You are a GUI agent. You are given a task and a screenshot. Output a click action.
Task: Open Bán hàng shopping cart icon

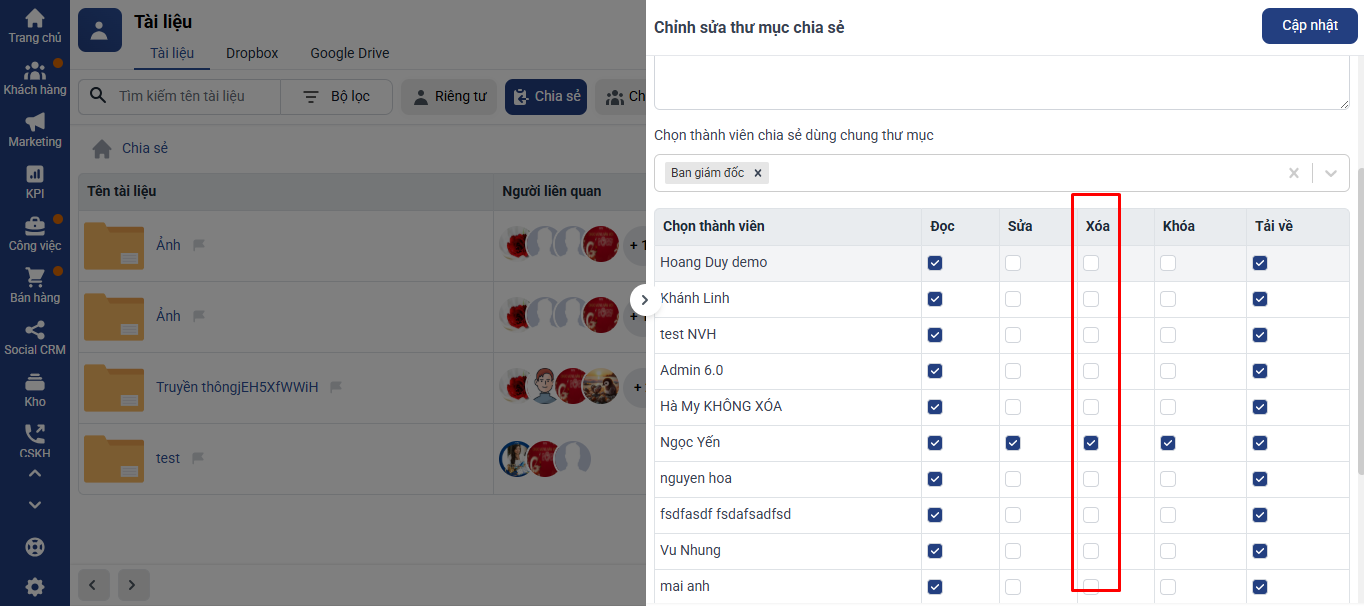click(34, 277)
